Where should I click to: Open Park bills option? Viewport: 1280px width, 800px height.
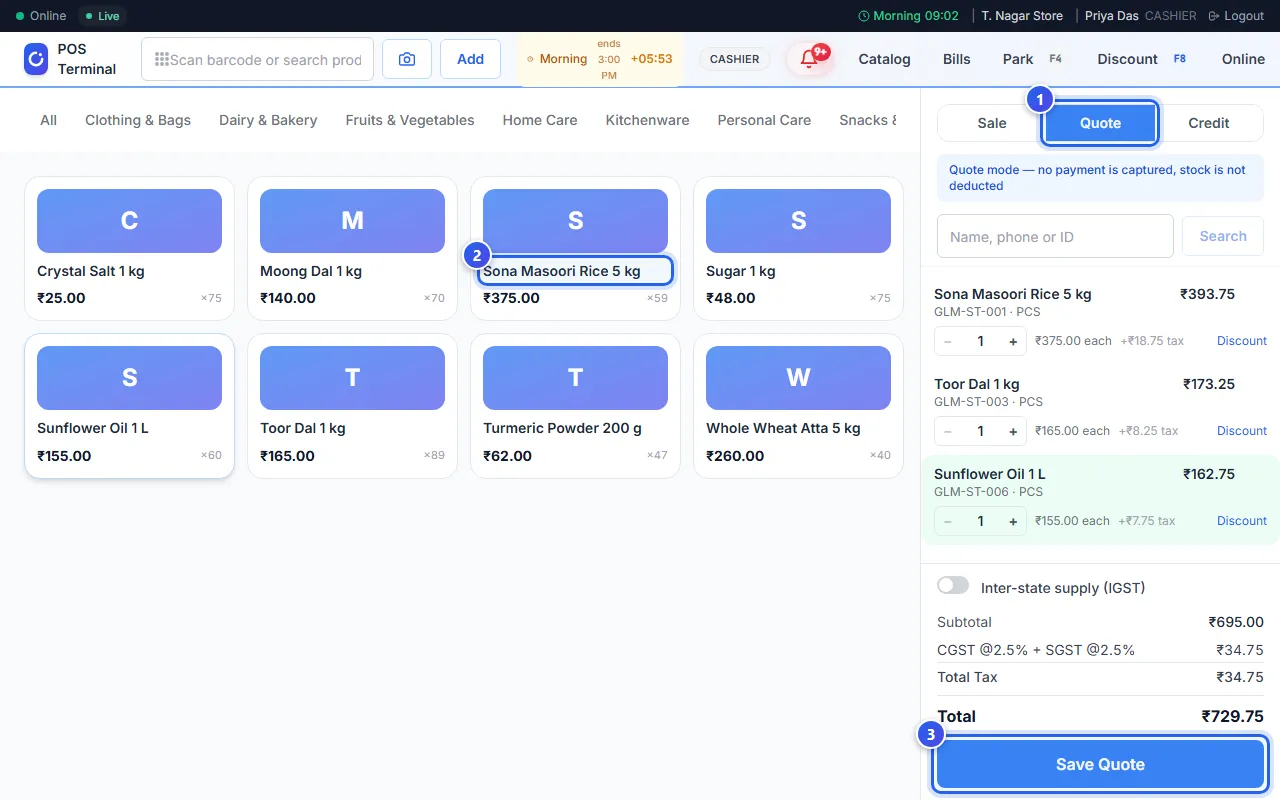[x=1032, y=59]
